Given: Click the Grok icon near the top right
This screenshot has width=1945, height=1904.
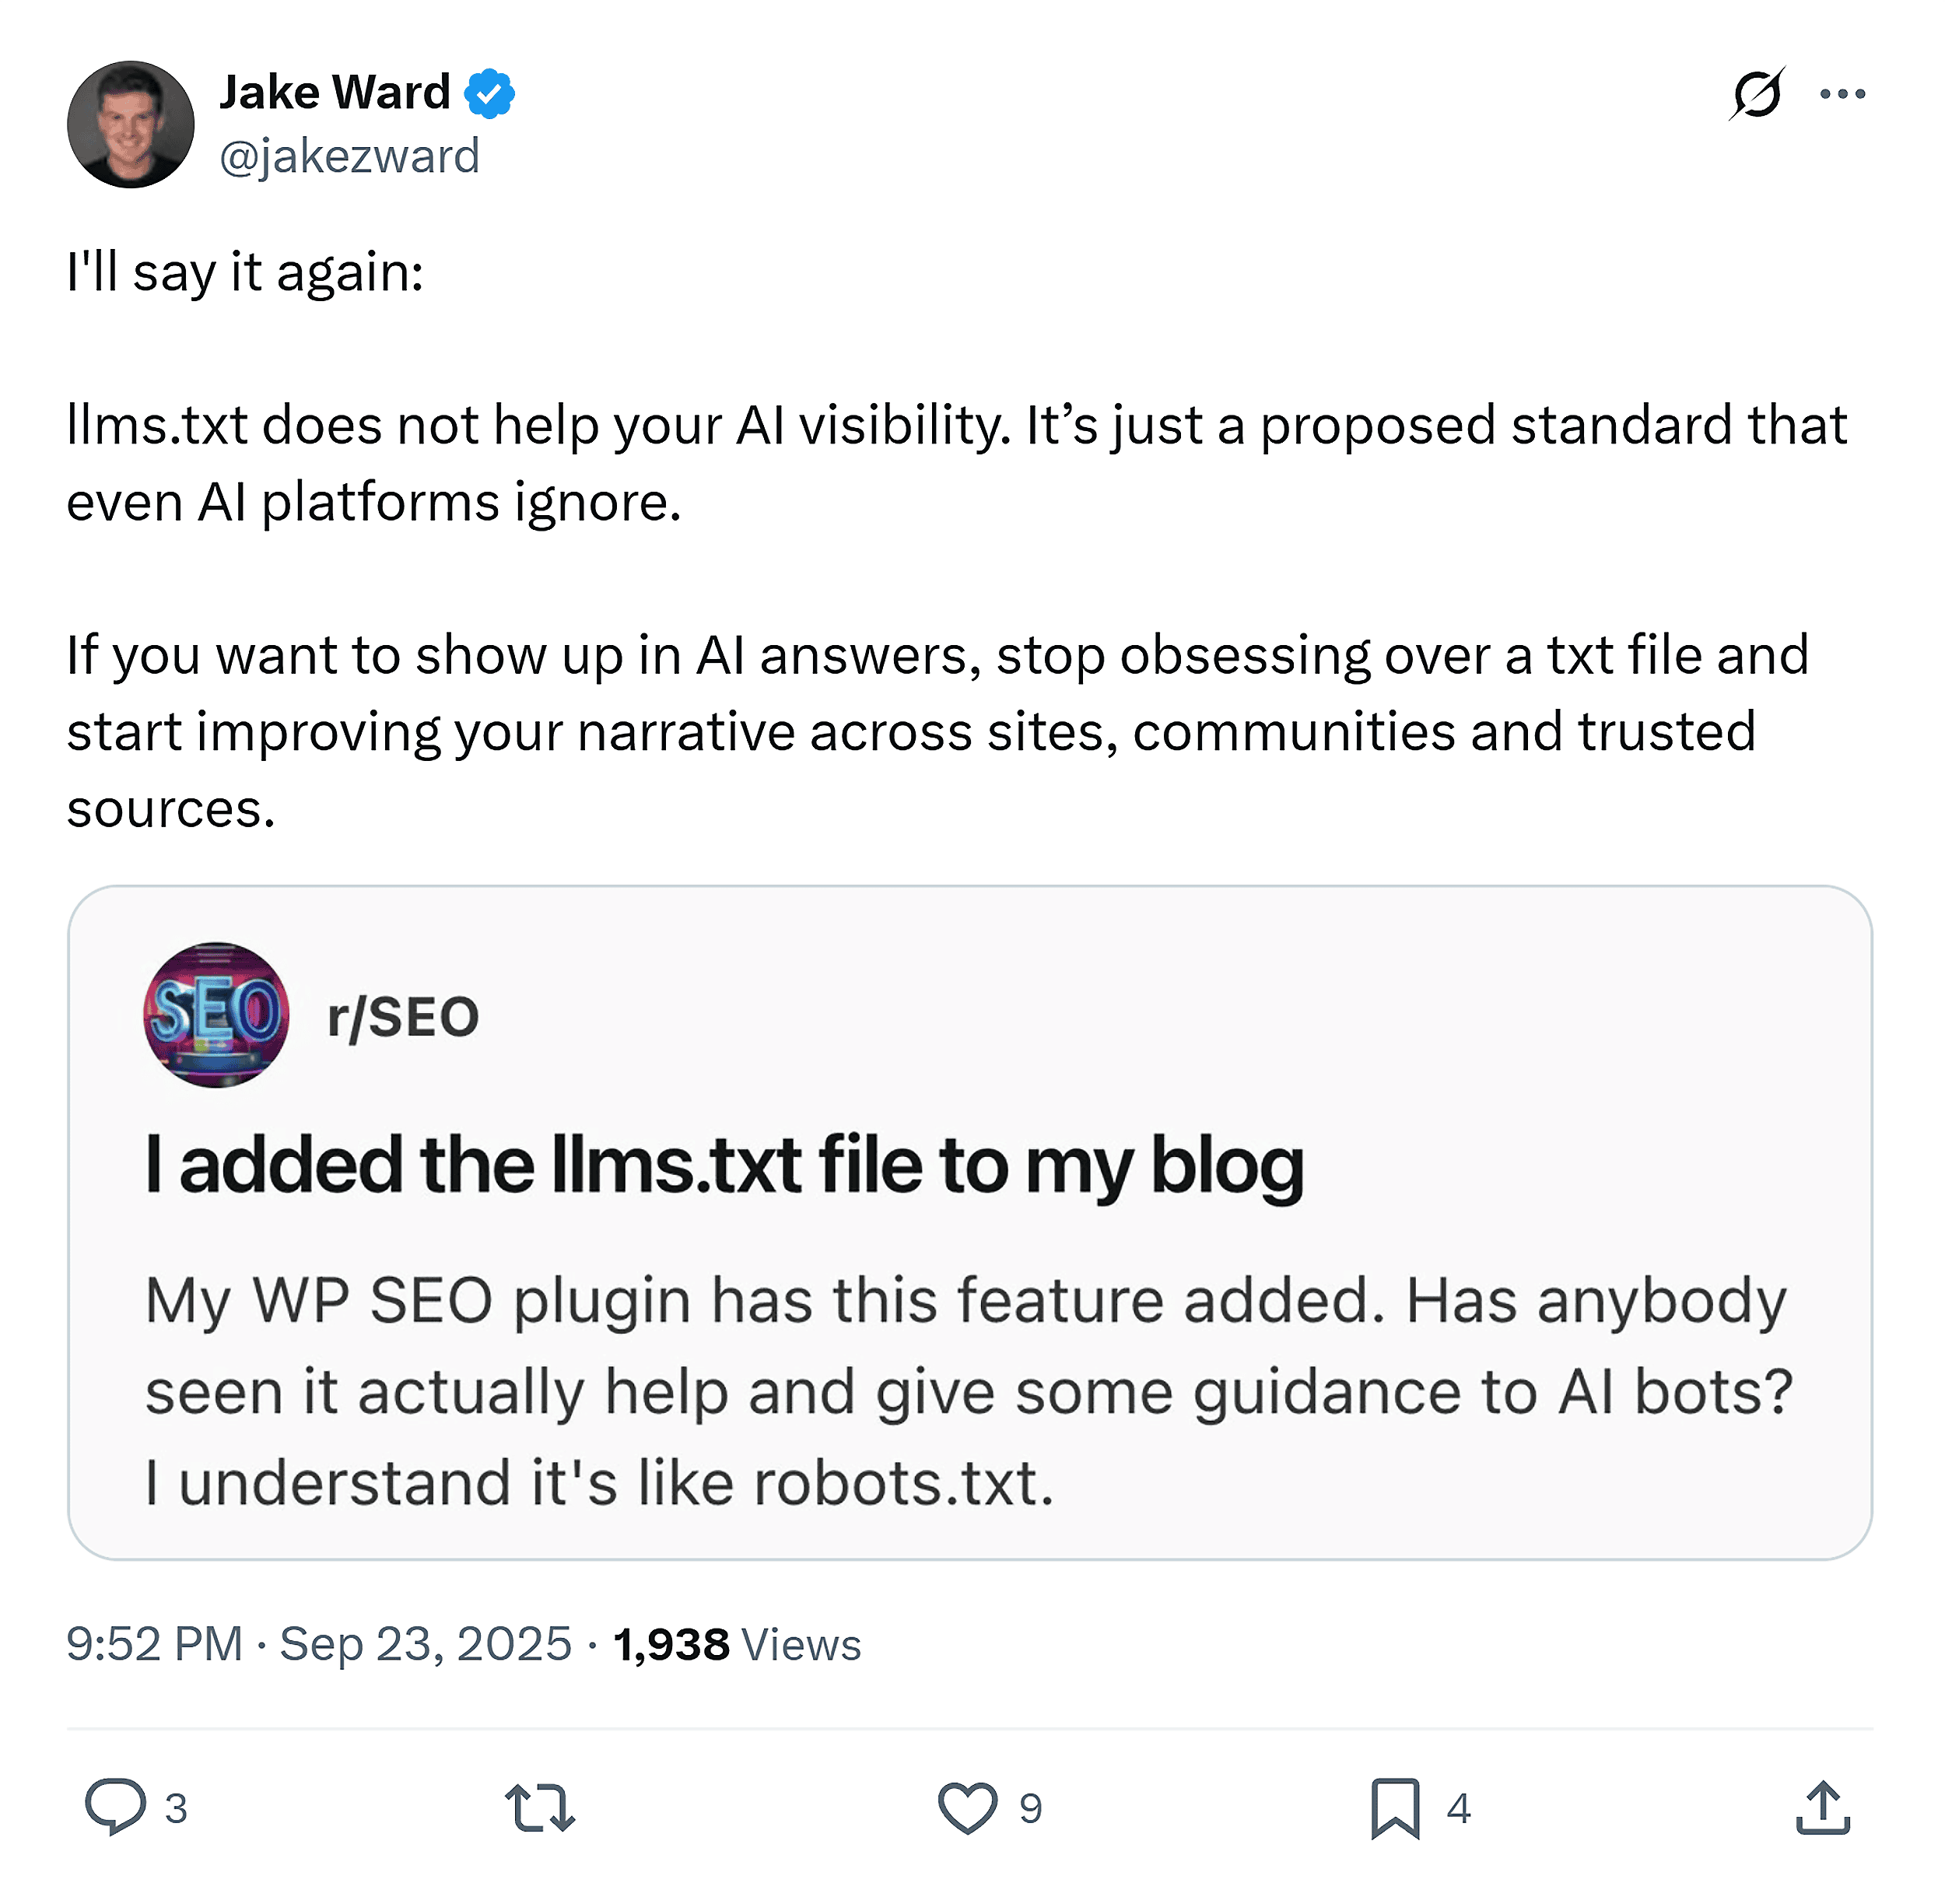Looking at the screenshot, I should pos(1760,93).
